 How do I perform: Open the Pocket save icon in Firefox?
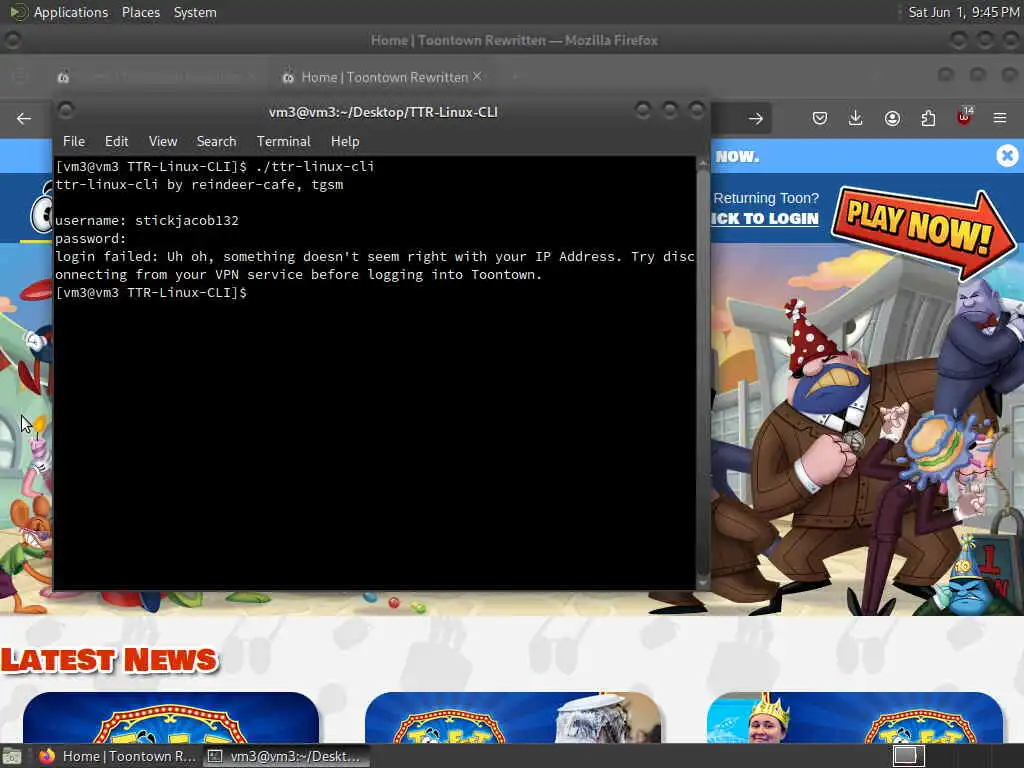tap(820, 118)
